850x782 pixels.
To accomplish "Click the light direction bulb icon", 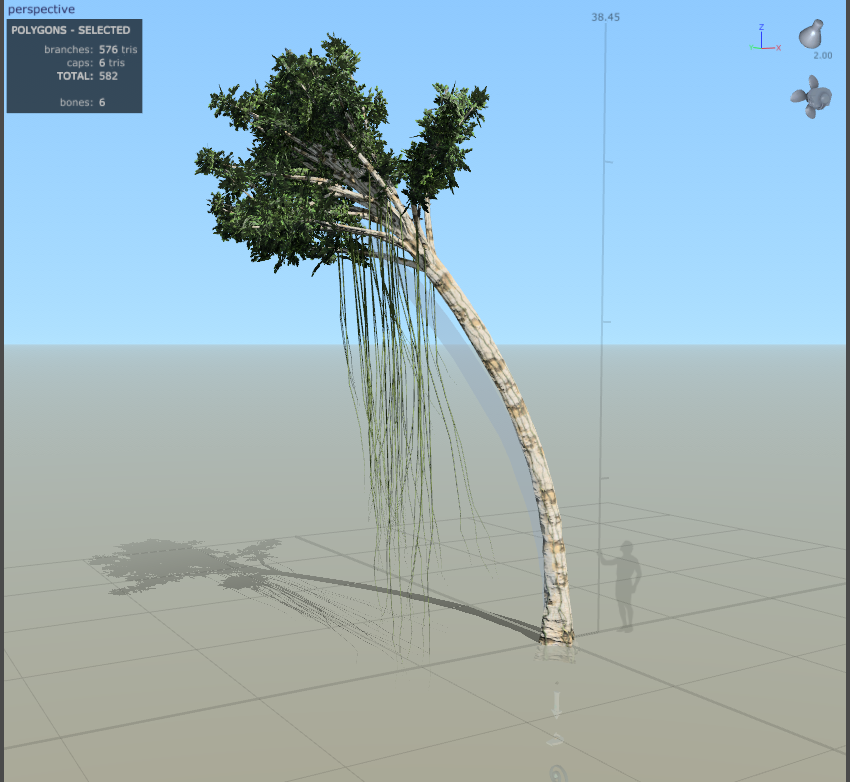I will click(812, 34).
